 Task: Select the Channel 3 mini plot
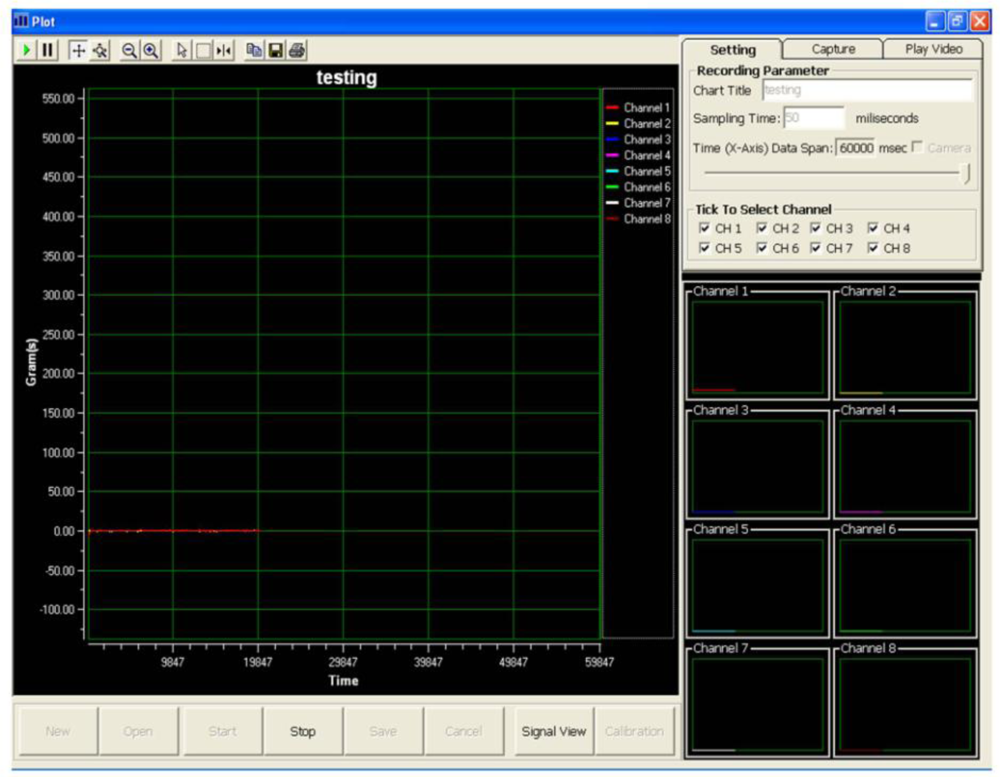click(757, 466)
